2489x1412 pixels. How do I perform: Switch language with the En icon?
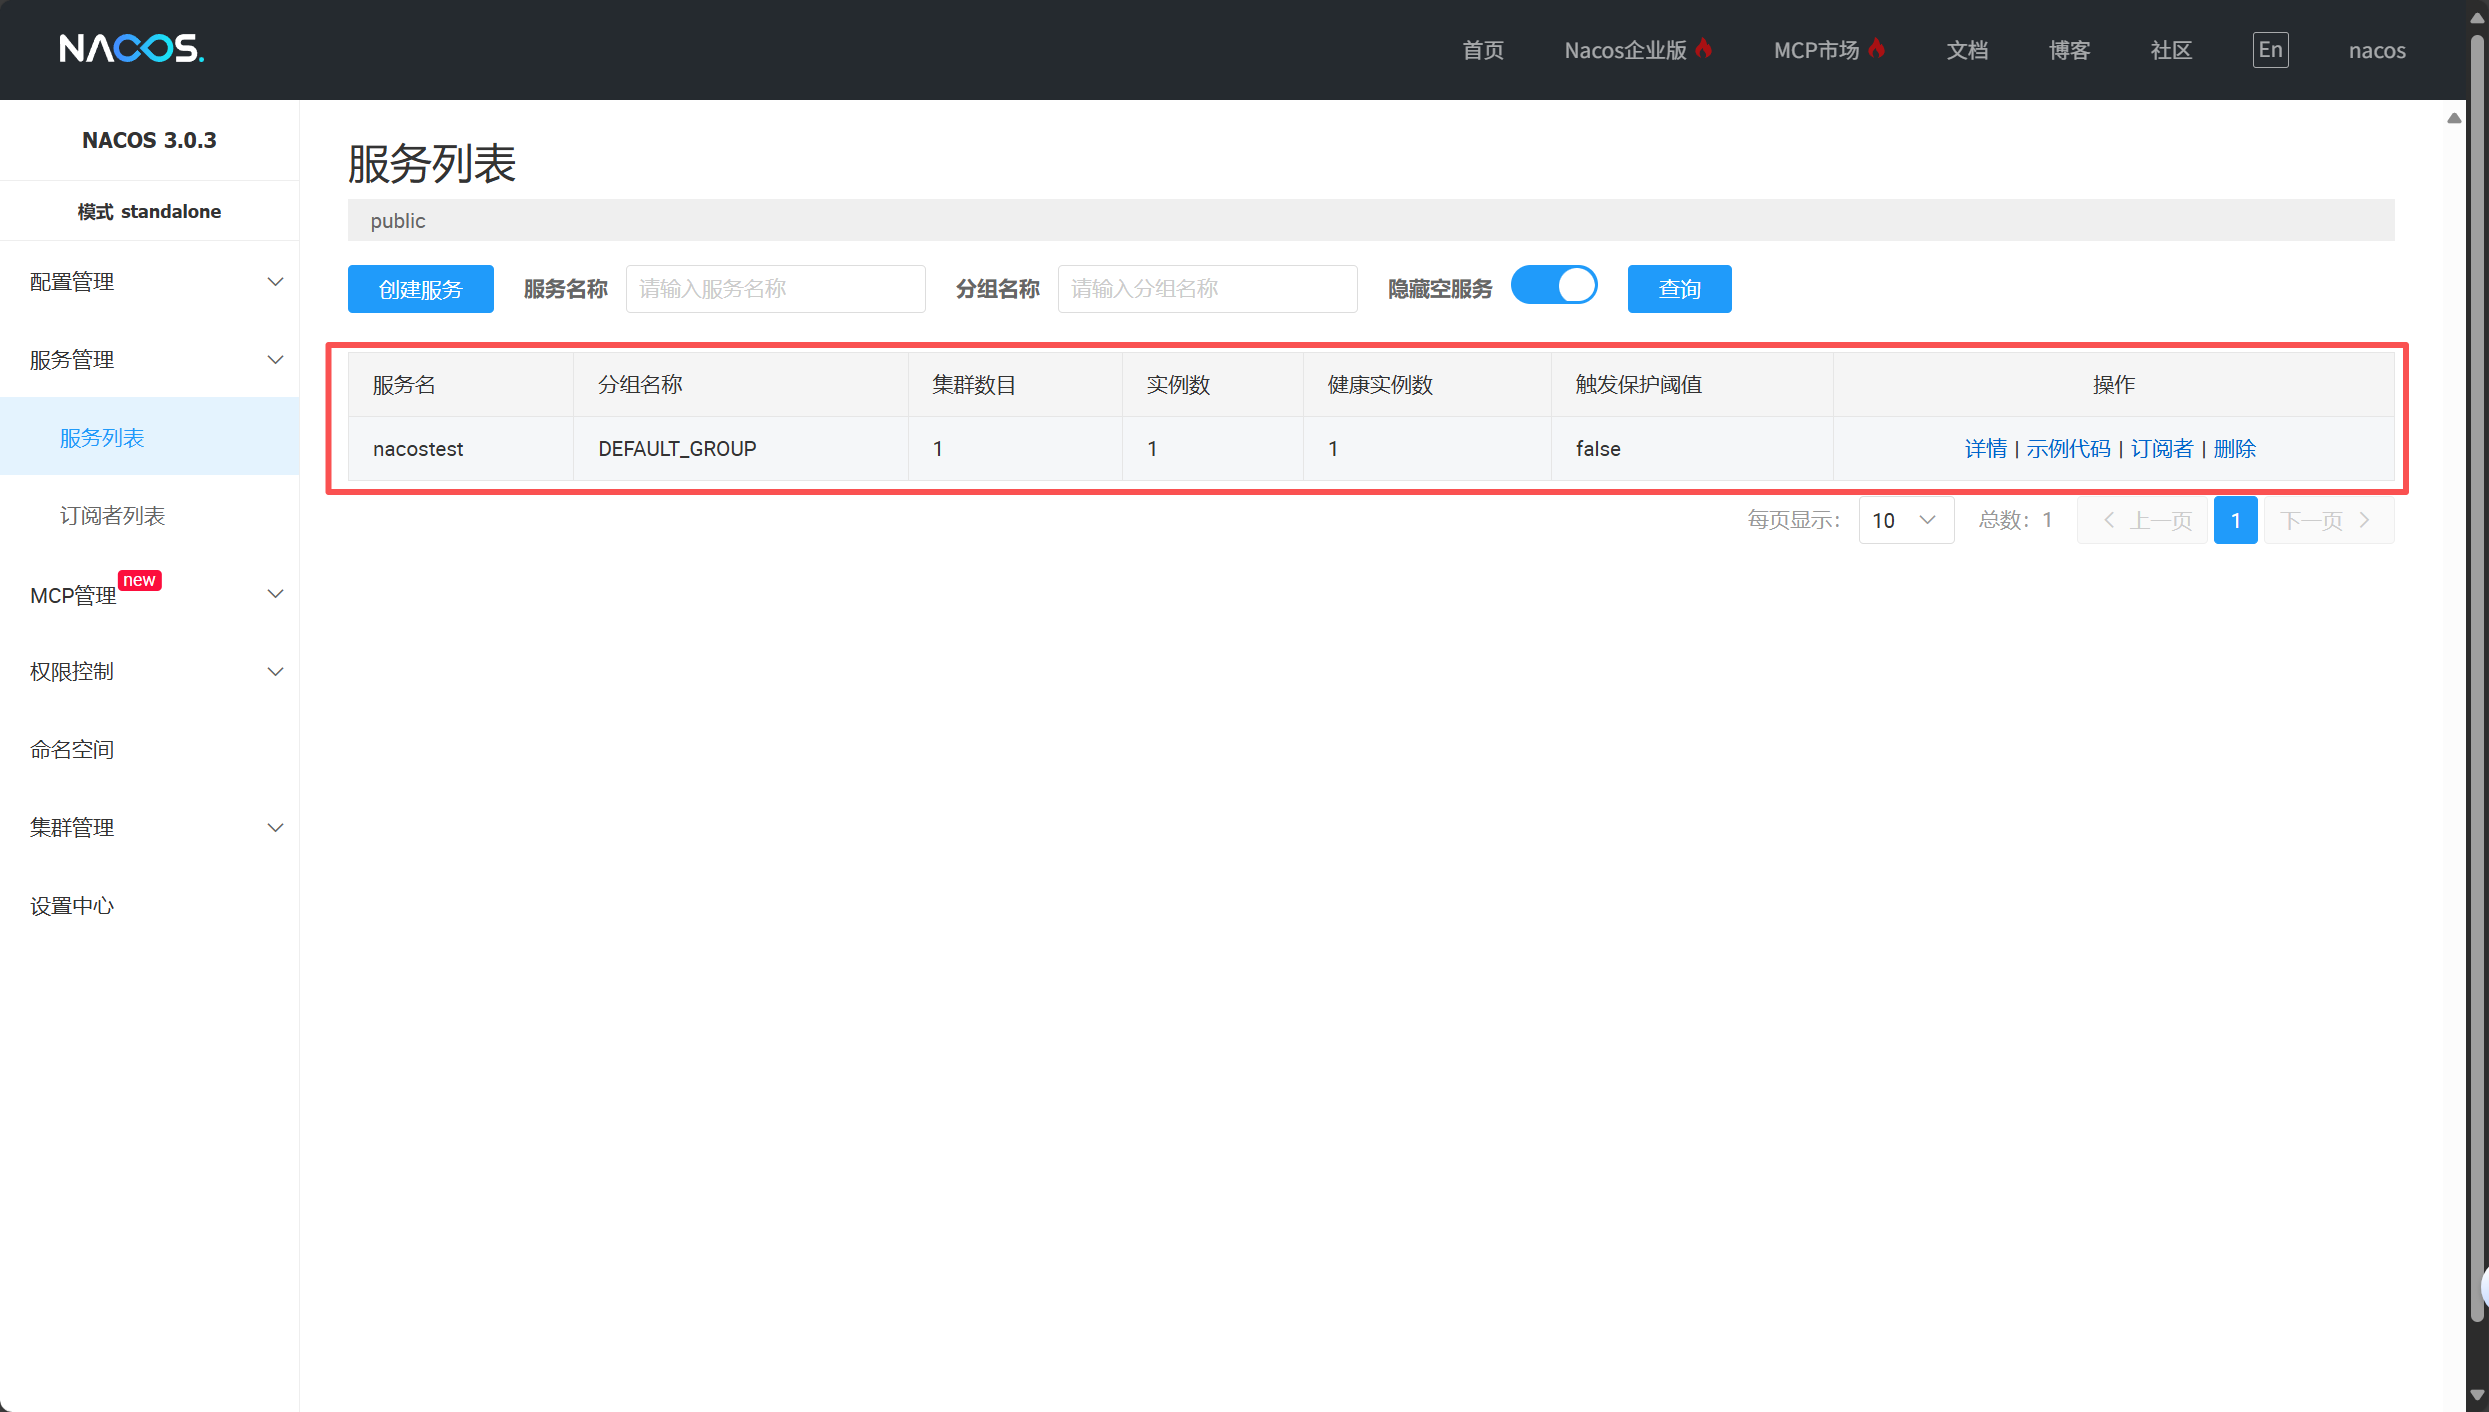(x=2270, y=50)
